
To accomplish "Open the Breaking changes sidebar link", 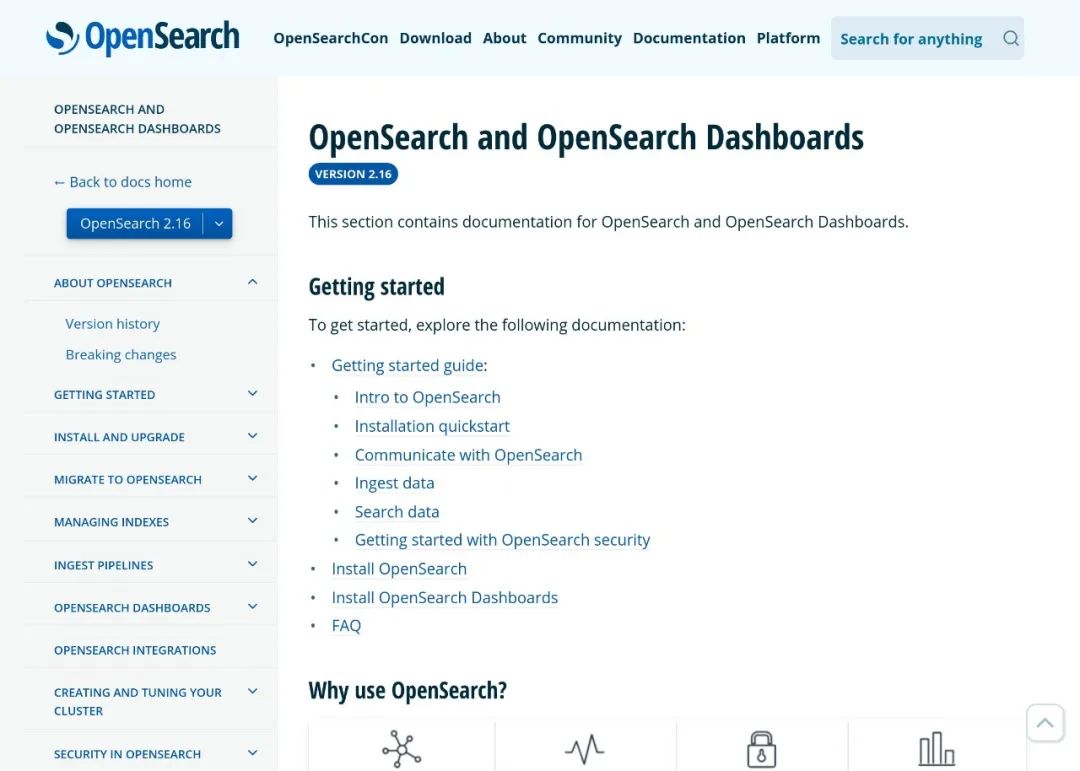I will pos(121,355).
